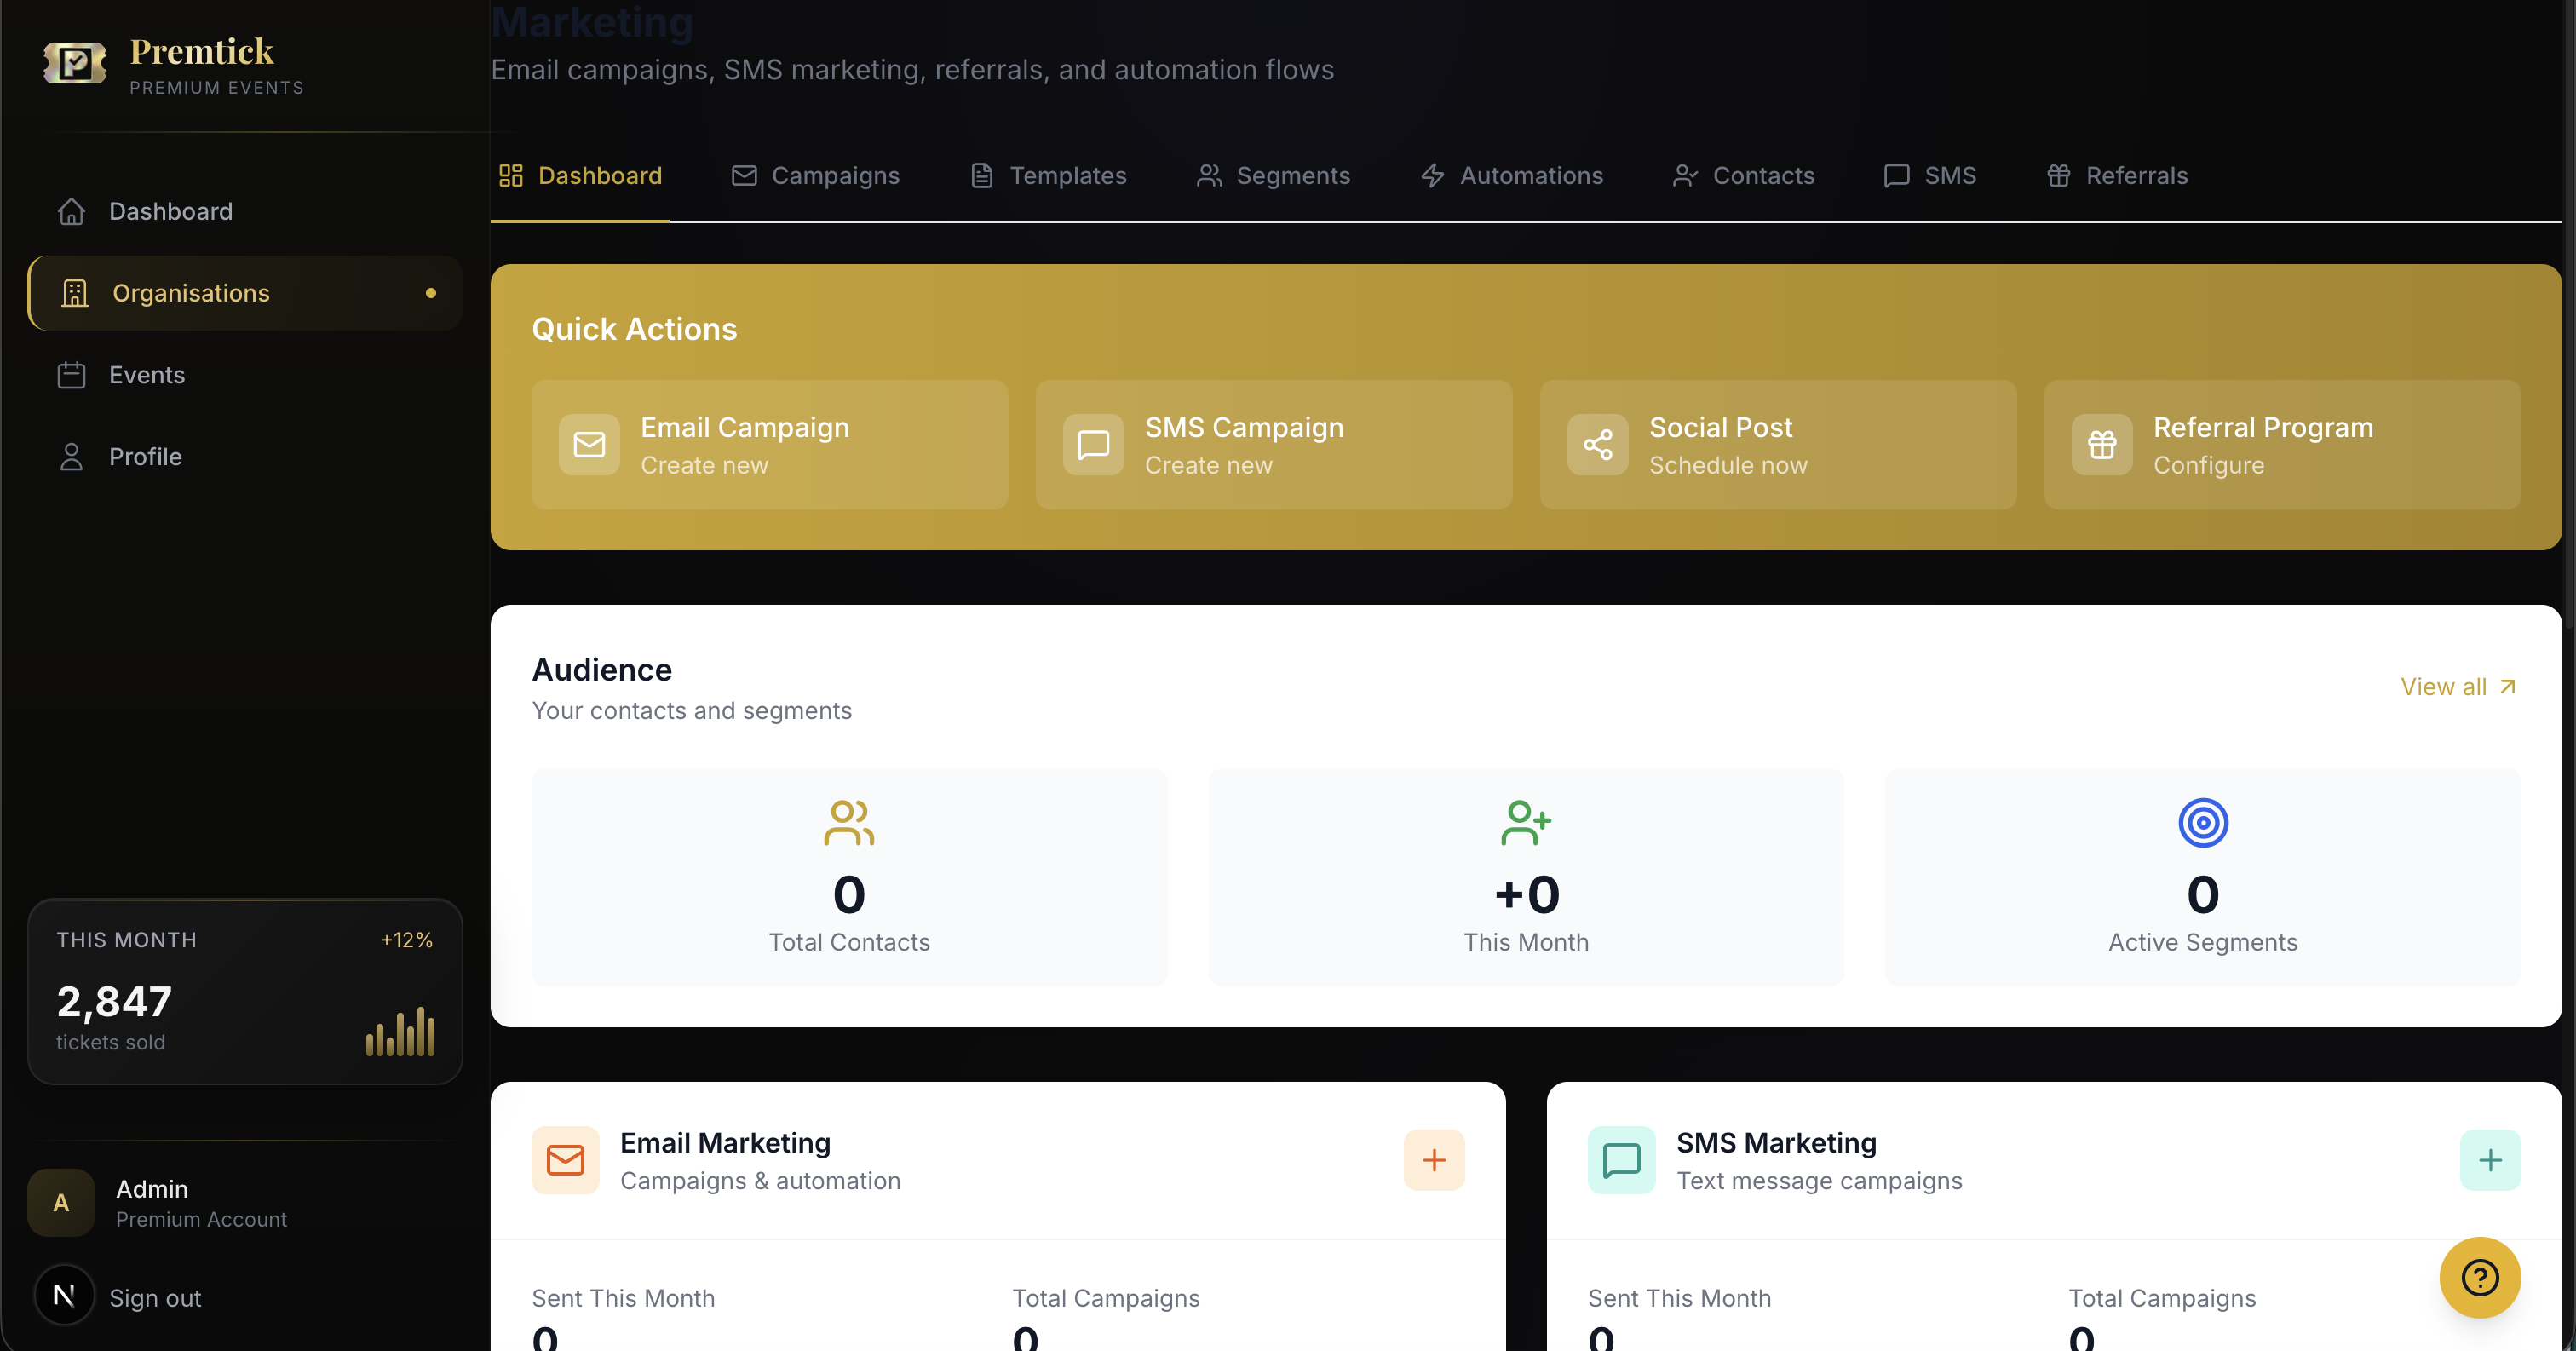Open the Admin Premium Account avatar
Viewport: 2576px width, 1351px height.
pos(61,1203)
